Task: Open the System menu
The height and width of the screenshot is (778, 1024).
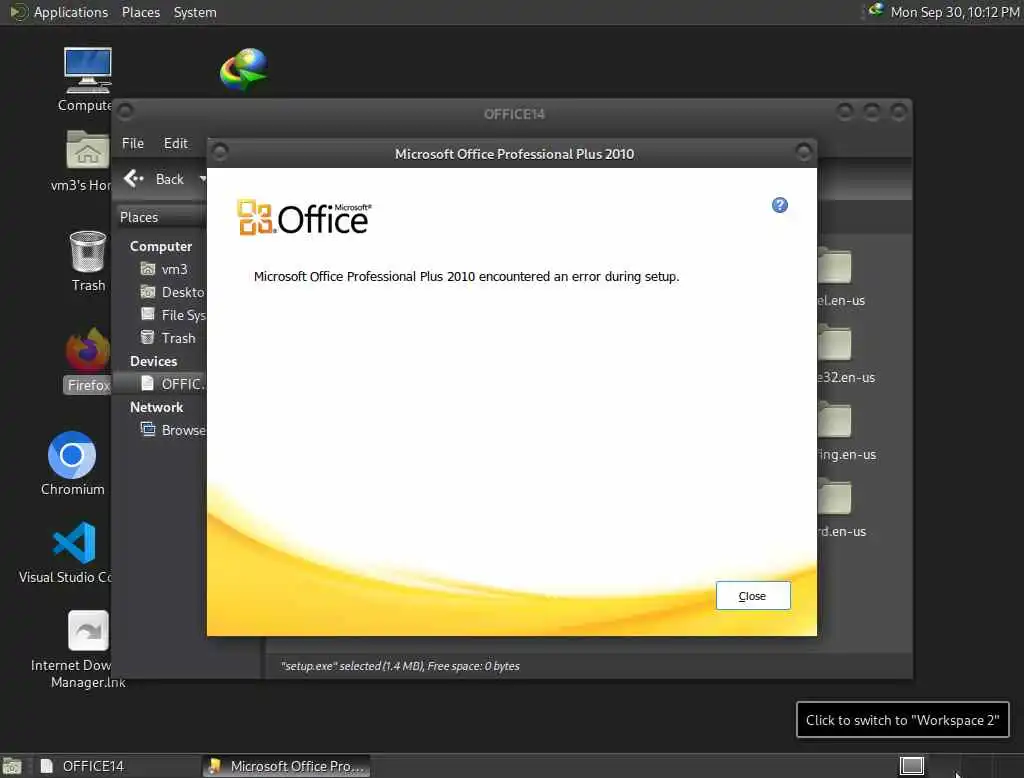Action: tap(195, 12)
